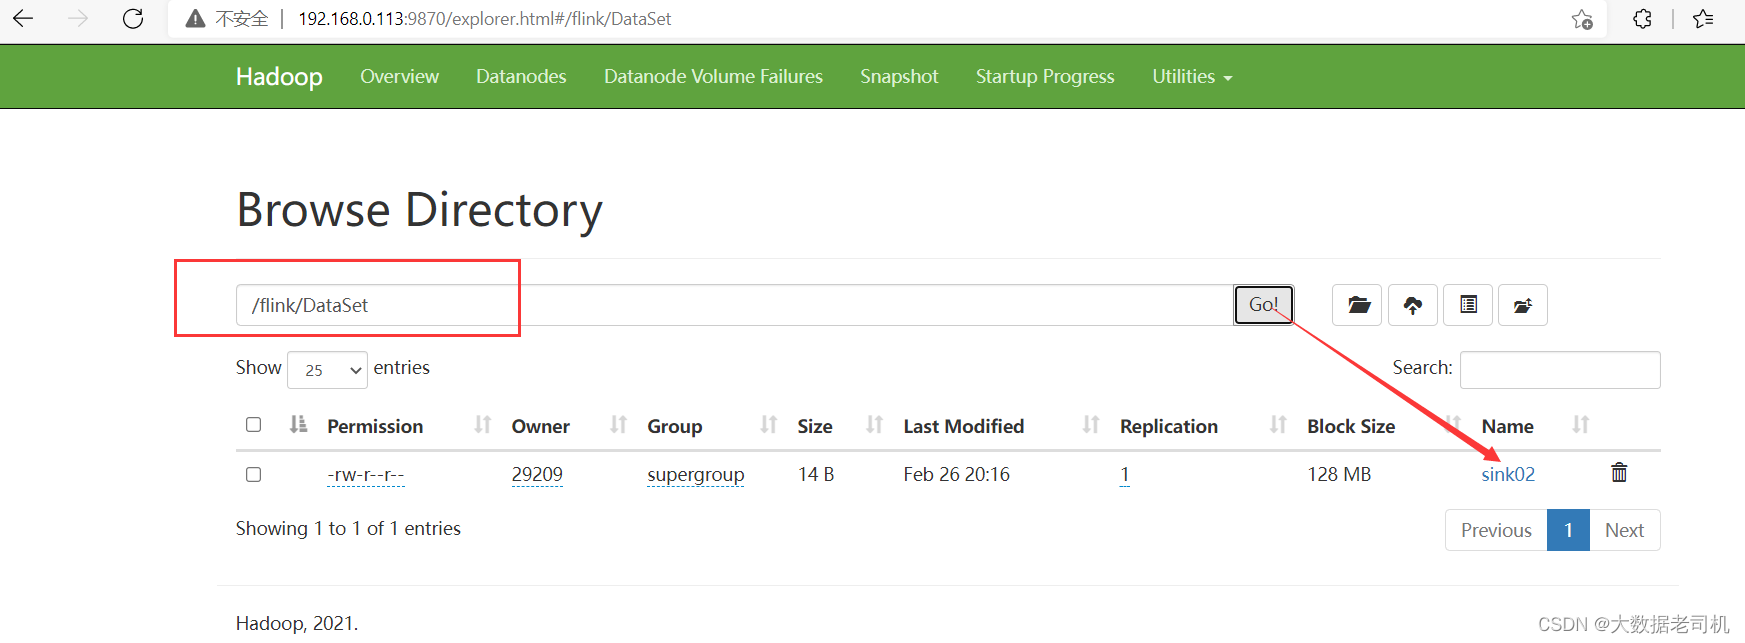Open the Overview tab

tap(399, 77)
